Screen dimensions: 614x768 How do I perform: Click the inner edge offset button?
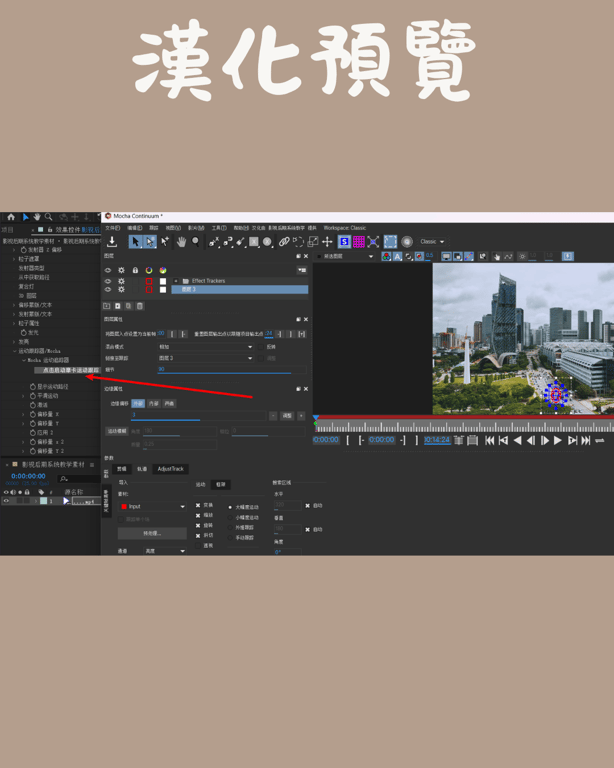[x=154, y=404]
